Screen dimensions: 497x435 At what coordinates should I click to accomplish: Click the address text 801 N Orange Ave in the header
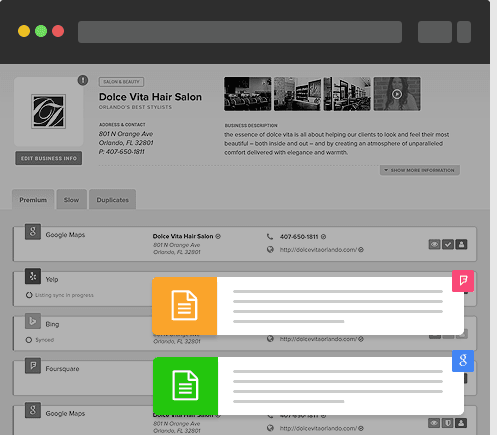pos(126,134)
